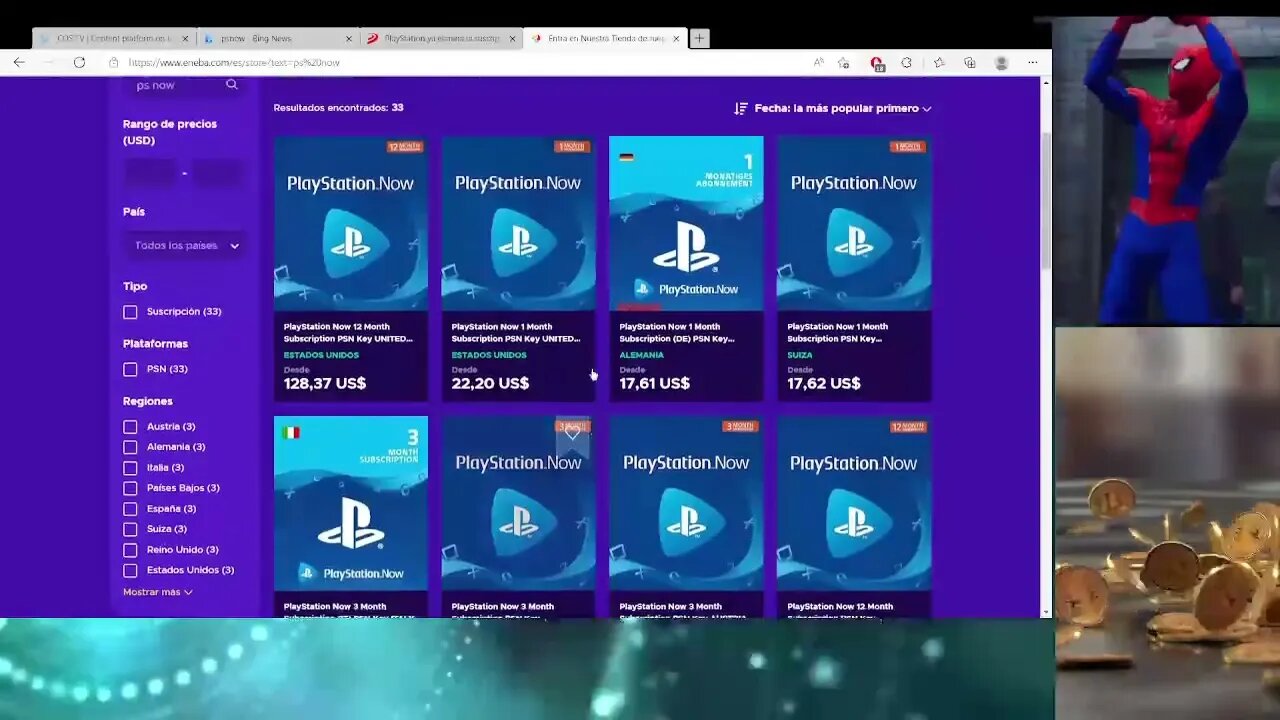Click the 17,61 US$ price

pyautogui.click(x=655, y=383)
